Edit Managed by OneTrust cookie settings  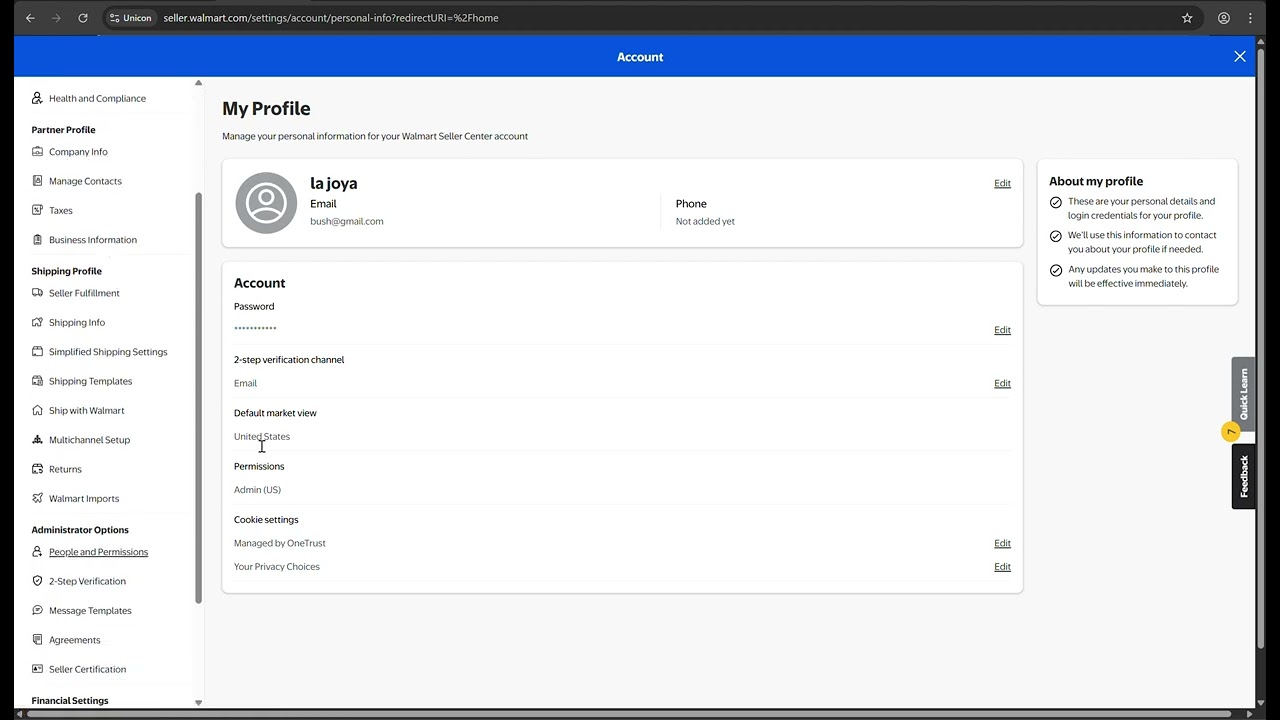[1002, 543]
